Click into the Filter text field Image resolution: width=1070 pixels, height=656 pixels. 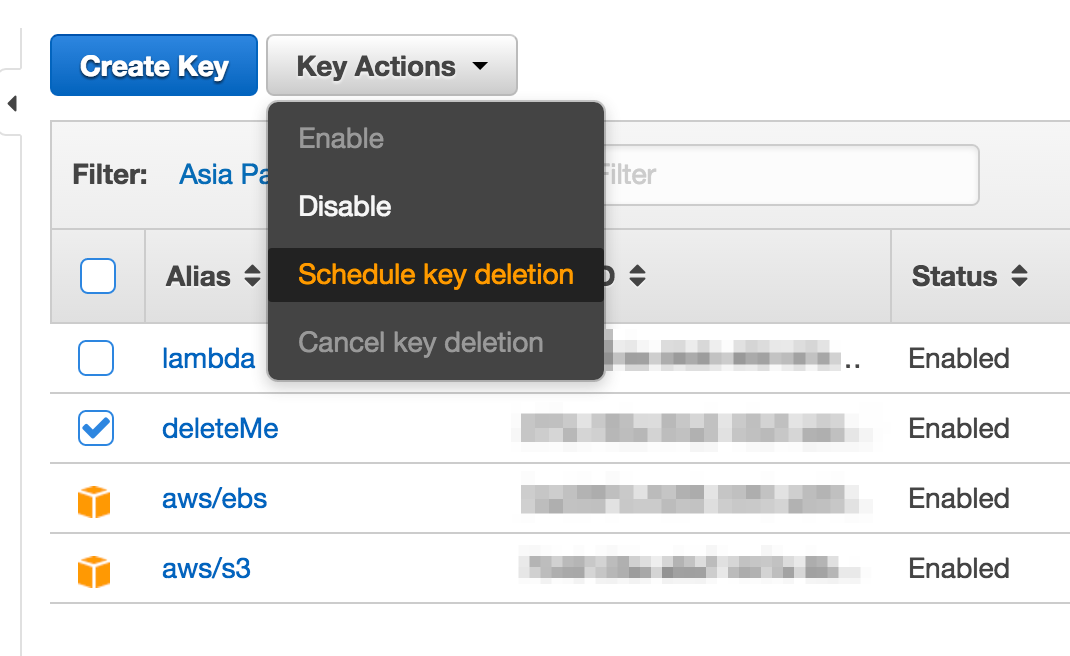790,175
